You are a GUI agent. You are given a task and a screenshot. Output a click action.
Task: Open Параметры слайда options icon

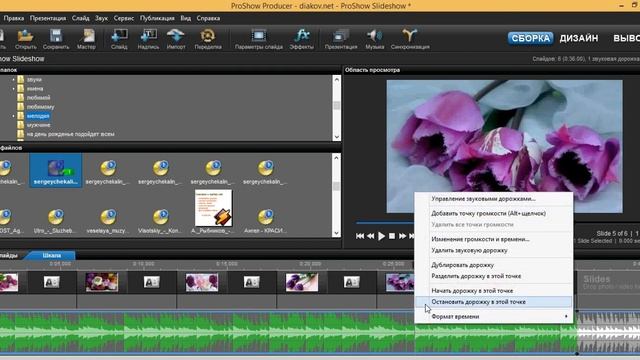coord(259,39)
